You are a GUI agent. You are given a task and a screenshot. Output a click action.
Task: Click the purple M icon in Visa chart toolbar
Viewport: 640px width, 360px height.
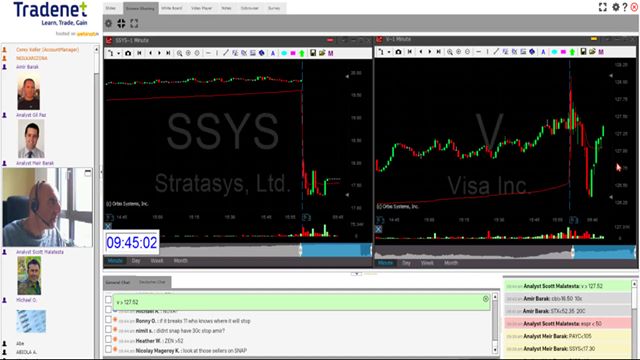pos(601,52)
